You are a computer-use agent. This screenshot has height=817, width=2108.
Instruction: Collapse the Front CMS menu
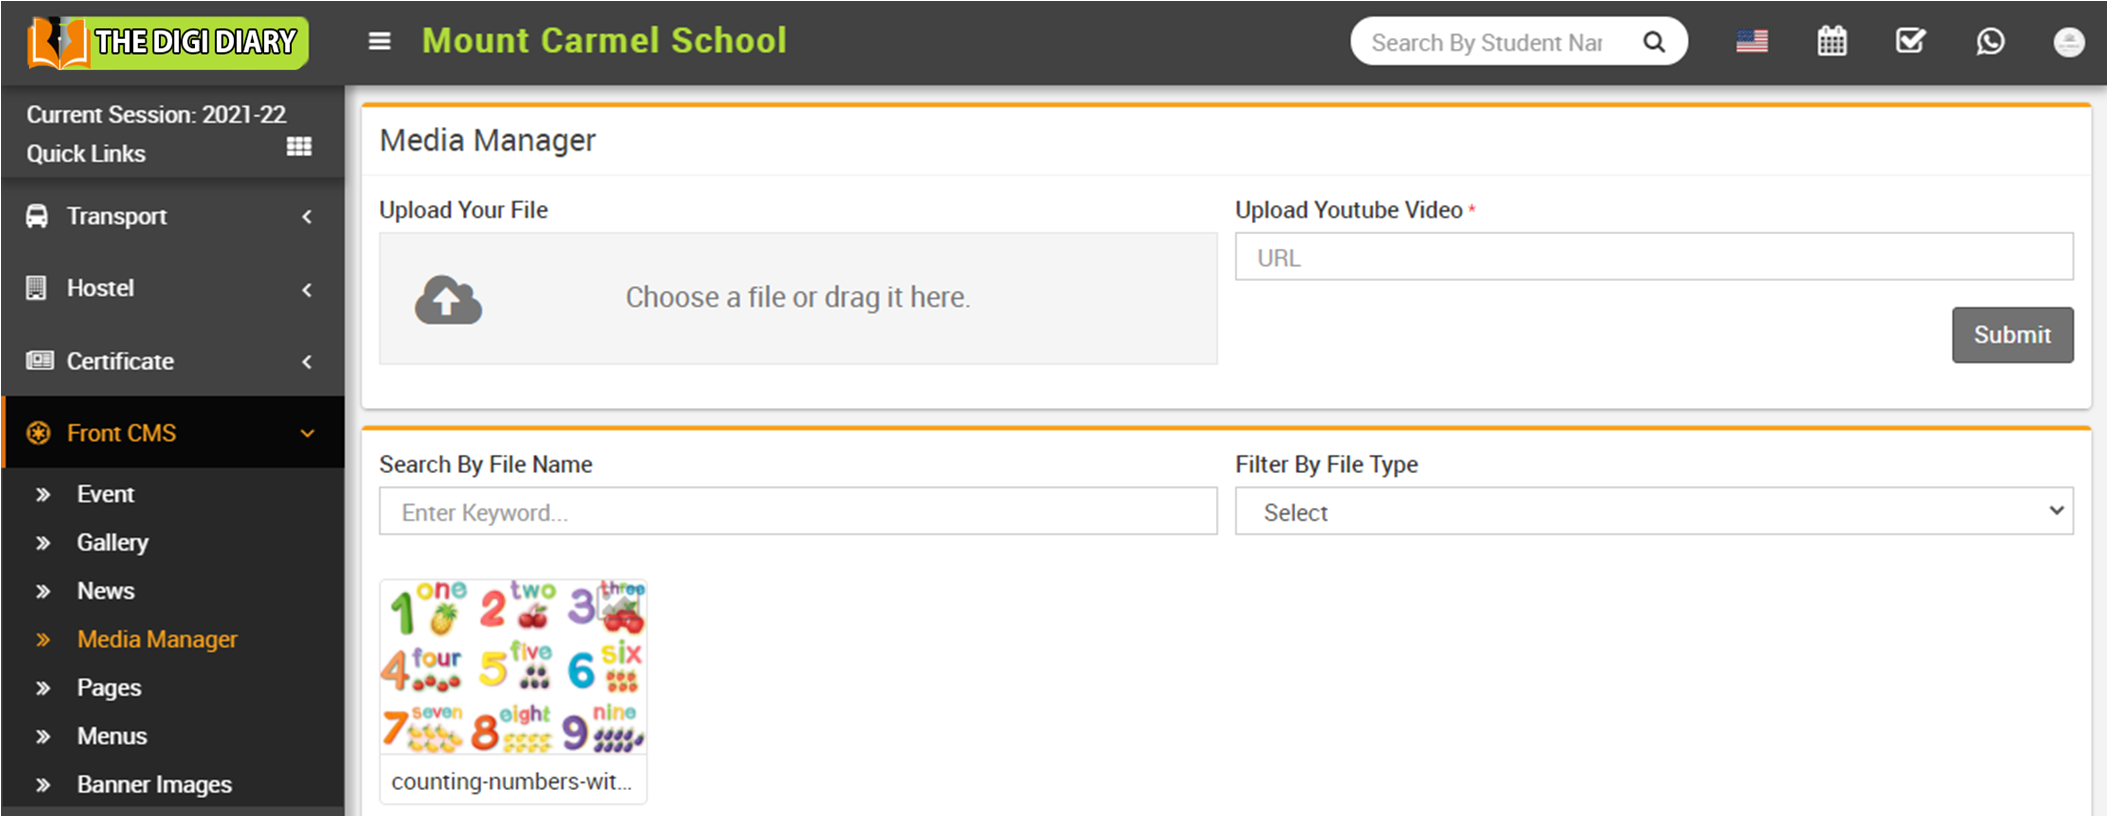pyautogui.click(x=172, y=433)
